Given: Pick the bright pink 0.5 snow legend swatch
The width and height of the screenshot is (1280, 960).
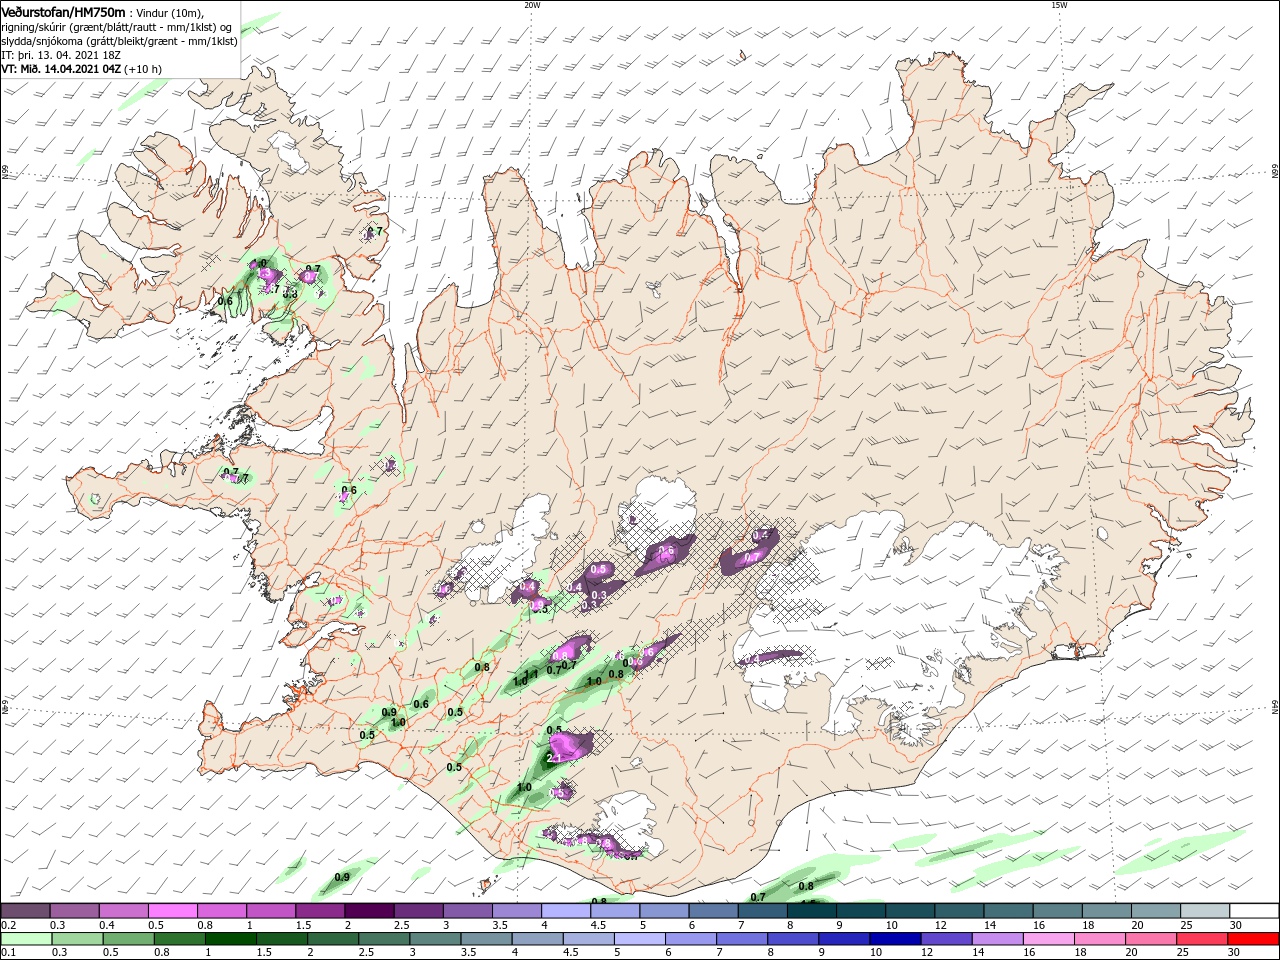Looking at the screenshot, I should [173, 911].
